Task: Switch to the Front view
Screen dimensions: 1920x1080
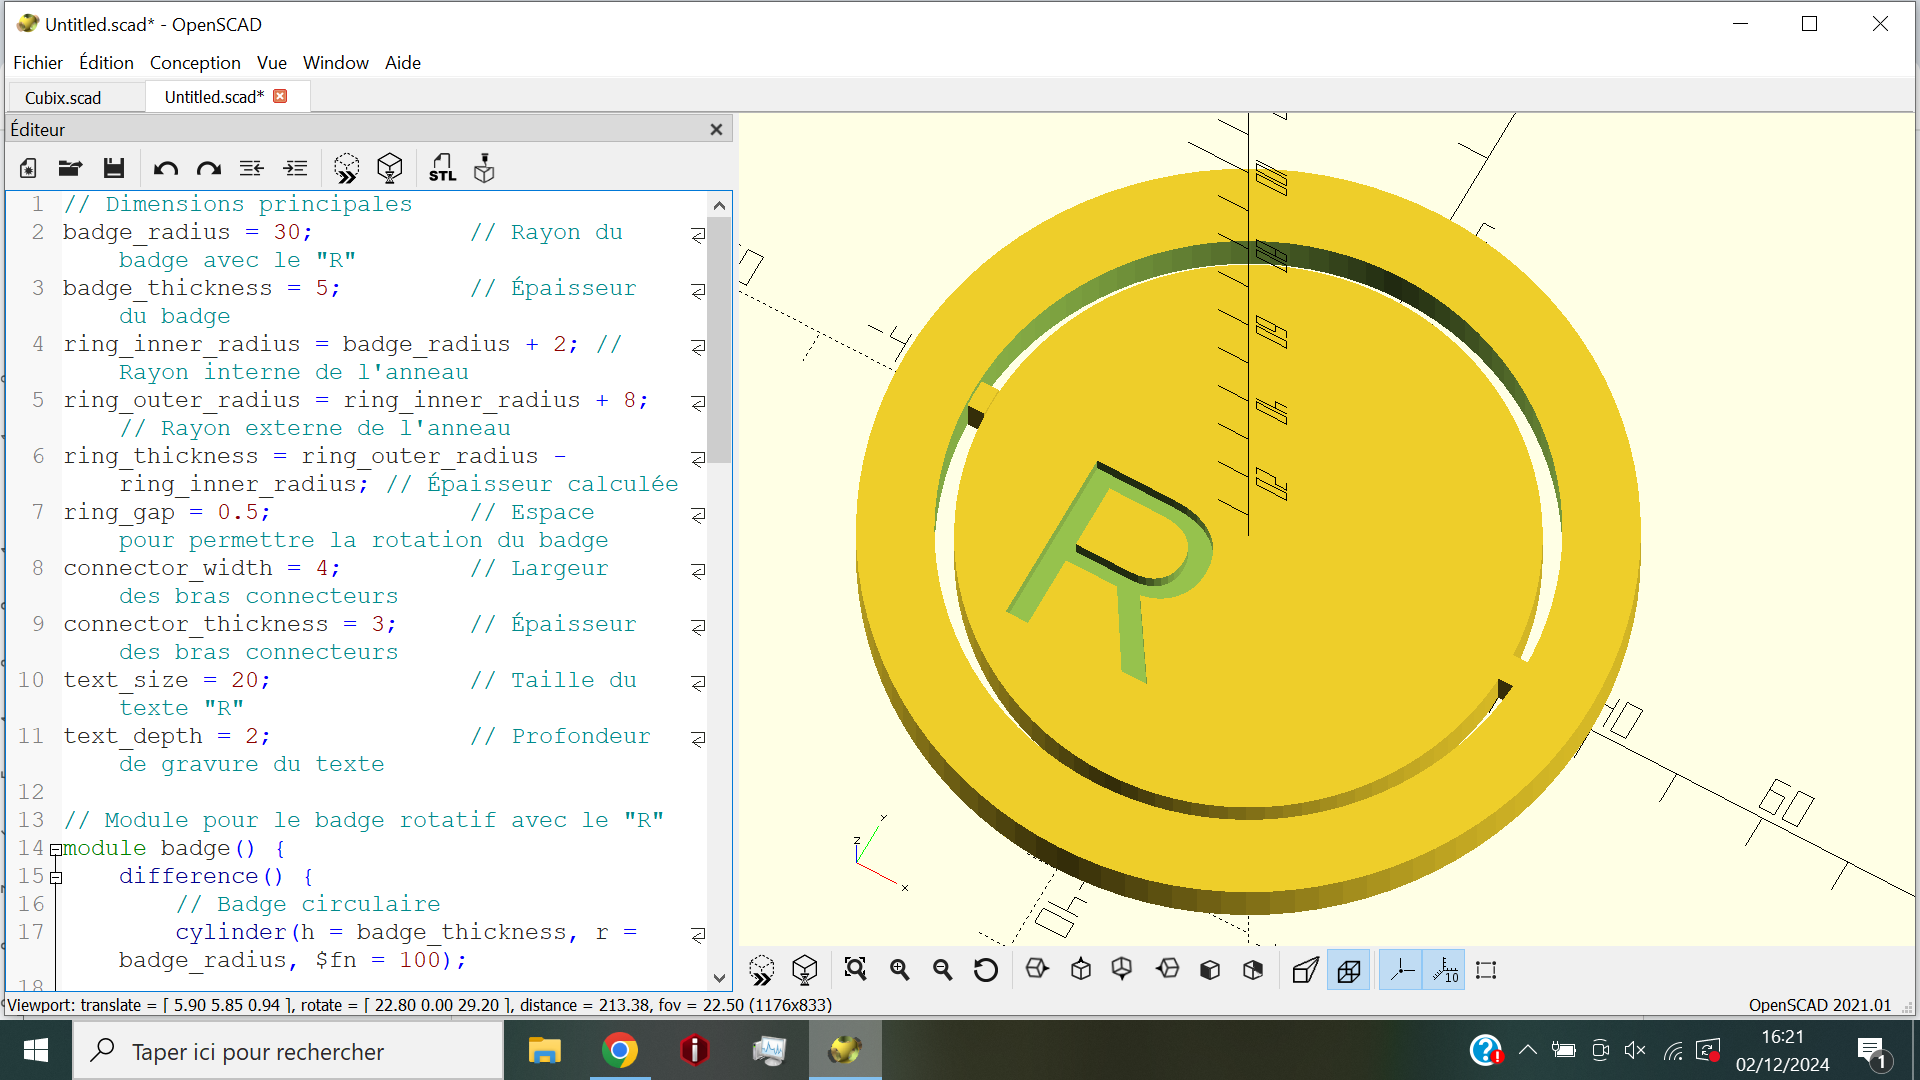Action: pyautogui.click(x=1210, y=970)
